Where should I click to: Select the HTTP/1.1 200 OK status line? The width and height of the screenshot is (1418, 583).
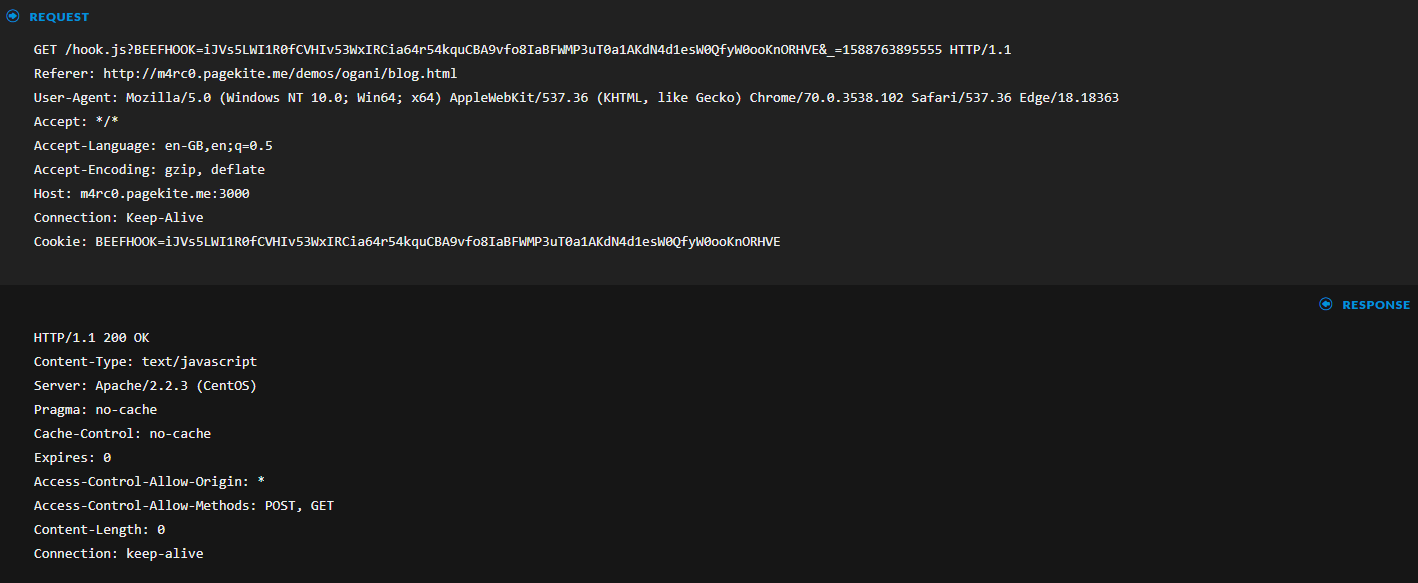92,338
